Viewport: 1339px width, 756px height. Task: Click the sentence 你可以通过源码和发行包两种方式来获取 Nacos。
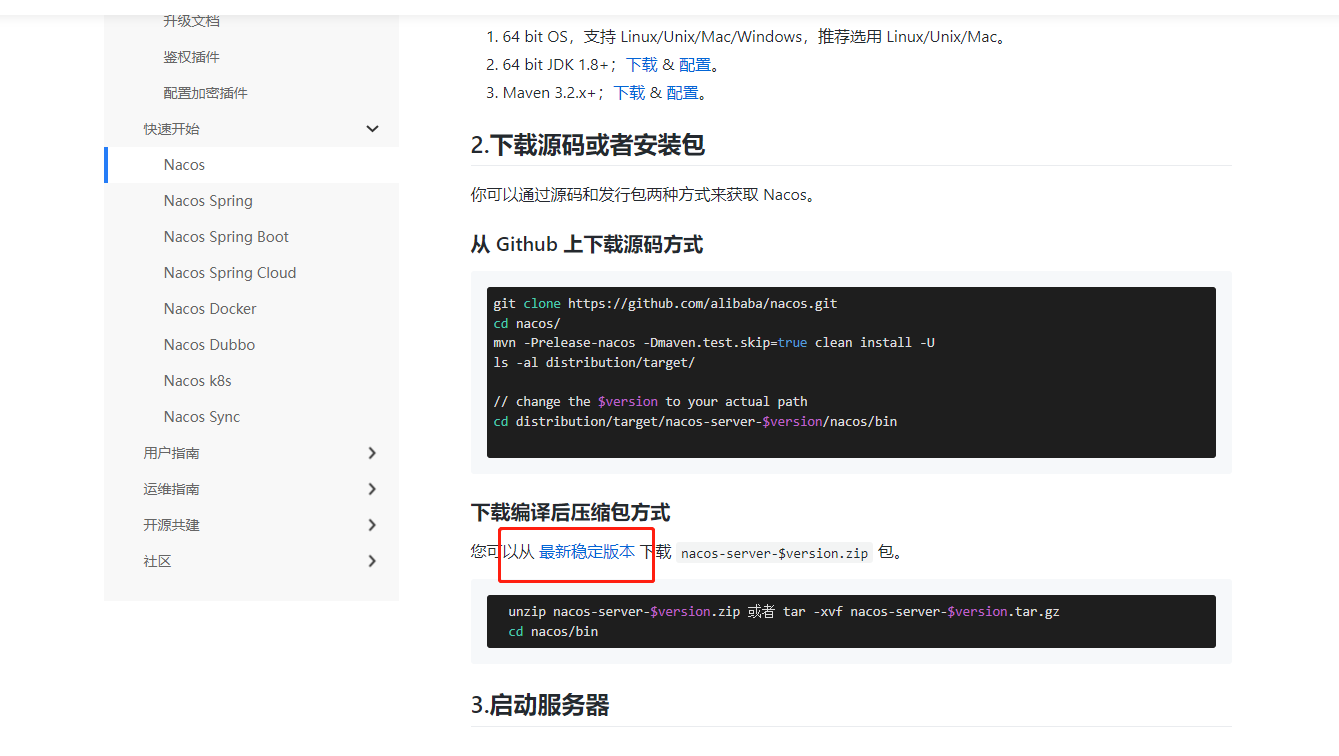point(644,195)
